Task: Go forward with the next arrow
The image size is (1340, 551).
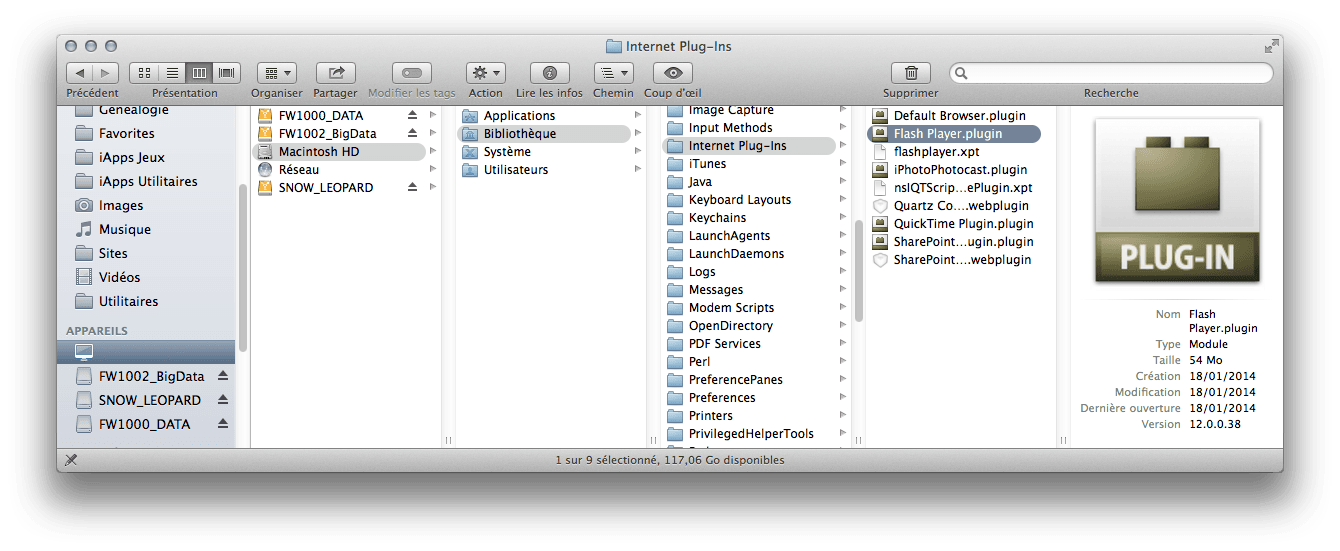Action: coord(106,73)
